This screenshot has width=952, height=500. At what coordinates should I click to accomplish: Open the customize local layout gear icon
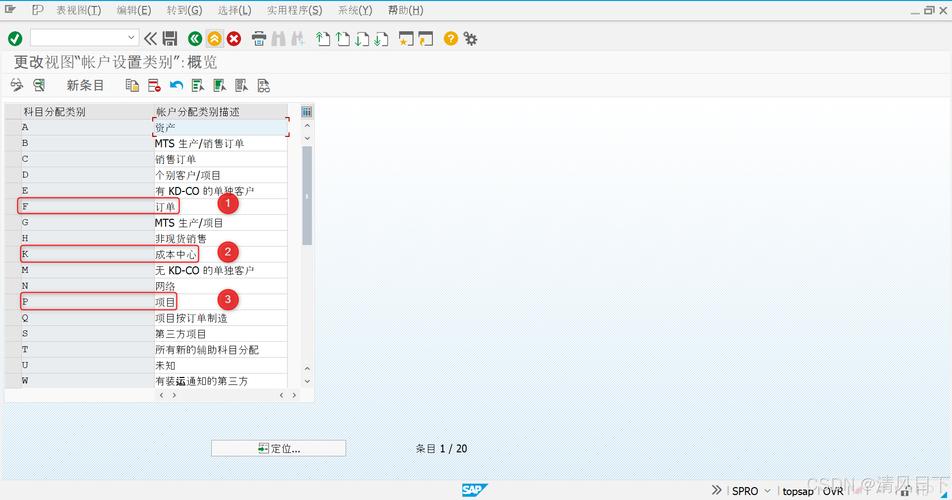pyautogui.click(x=470, y=39)
